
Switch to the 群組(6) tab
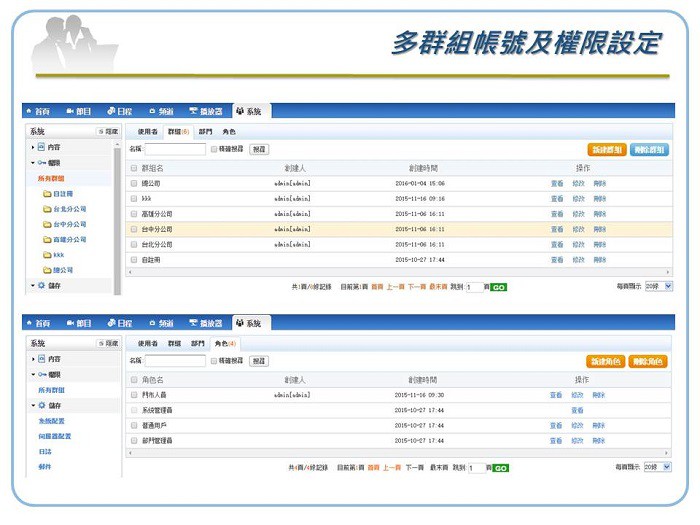click(177, 131)
